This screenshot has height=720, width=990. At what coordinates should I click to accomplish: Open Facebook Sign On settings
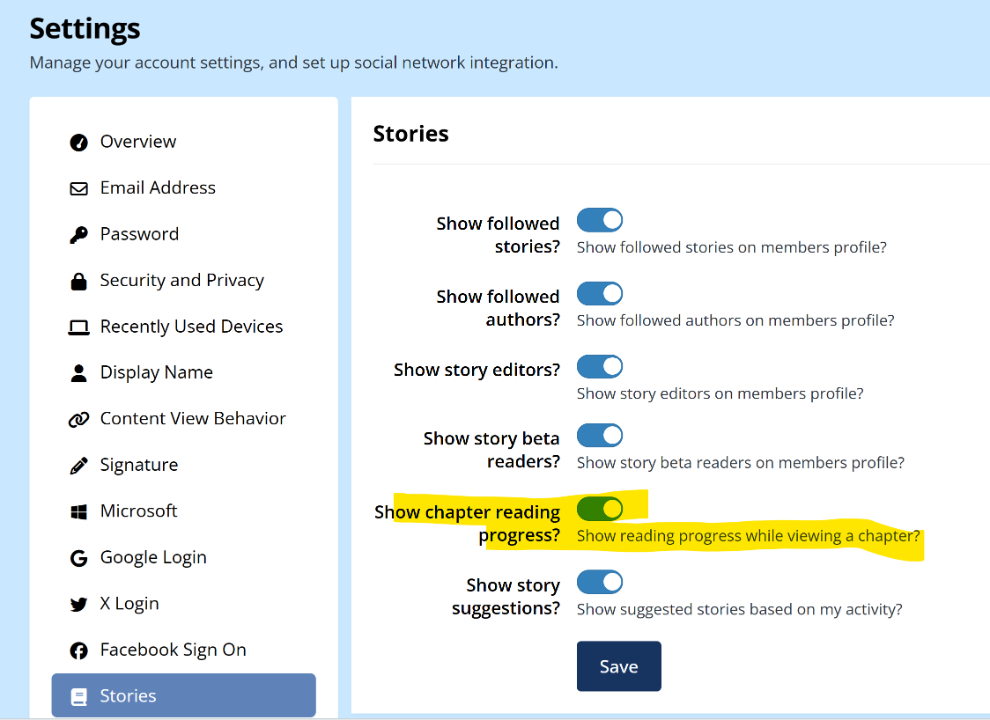pyautogui.click(x=172, y=650)
